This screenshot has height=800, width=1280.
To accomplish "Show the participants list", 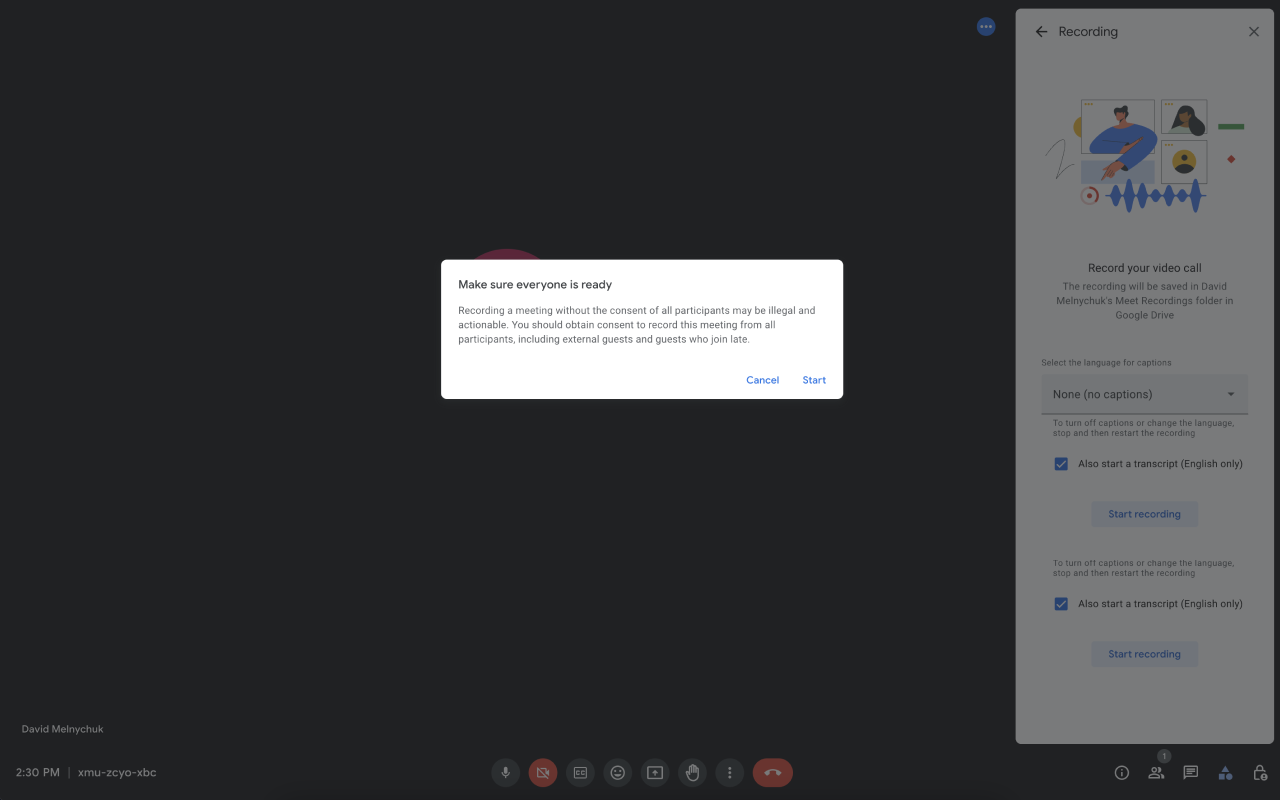I will coord(1156,772).
